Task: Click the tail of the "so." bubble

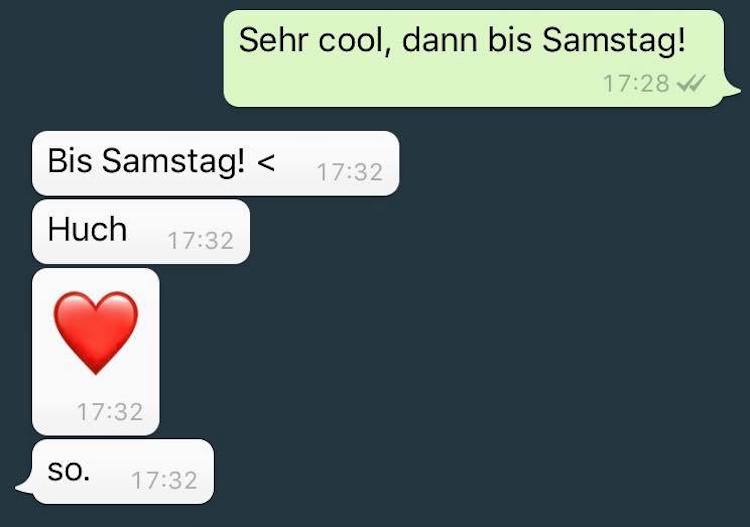Action: tap(24, 487)
